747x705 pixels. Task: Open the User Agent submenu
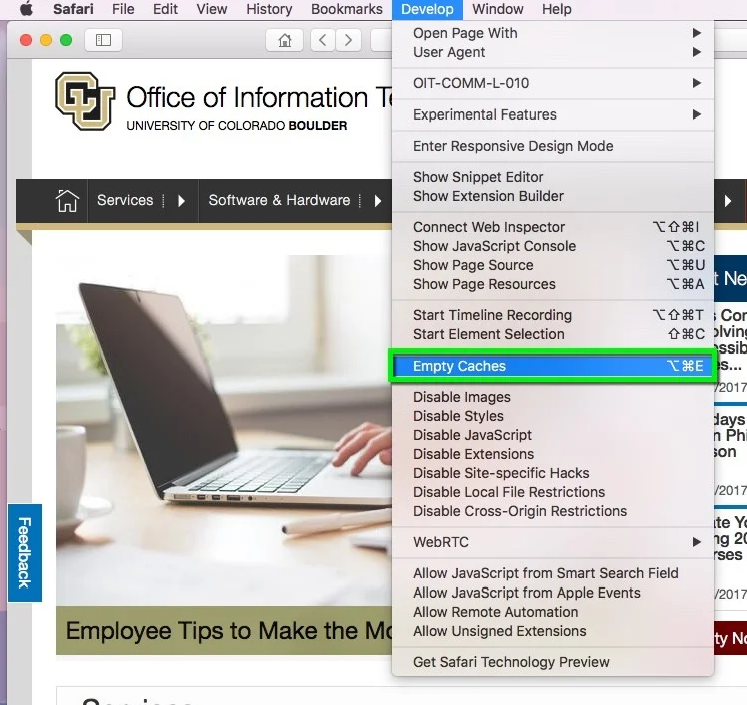coord(553,52)
